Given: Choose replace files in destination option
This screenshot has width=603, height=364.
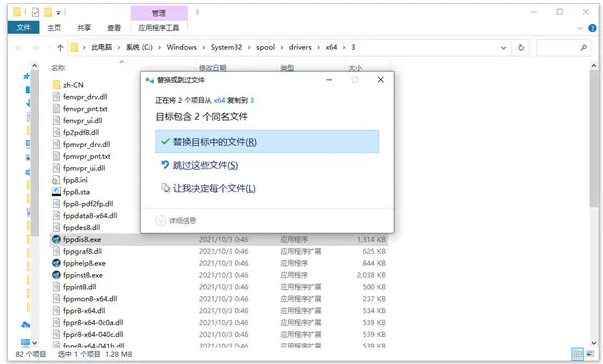Looking at the screenshot, I should point(267,142).
